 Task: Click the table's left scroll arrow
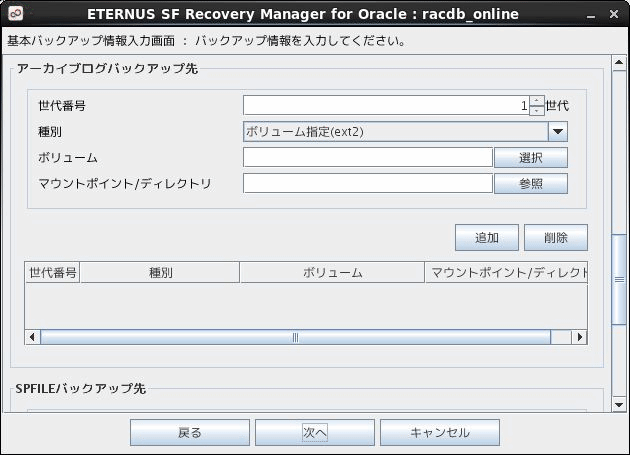33,337
